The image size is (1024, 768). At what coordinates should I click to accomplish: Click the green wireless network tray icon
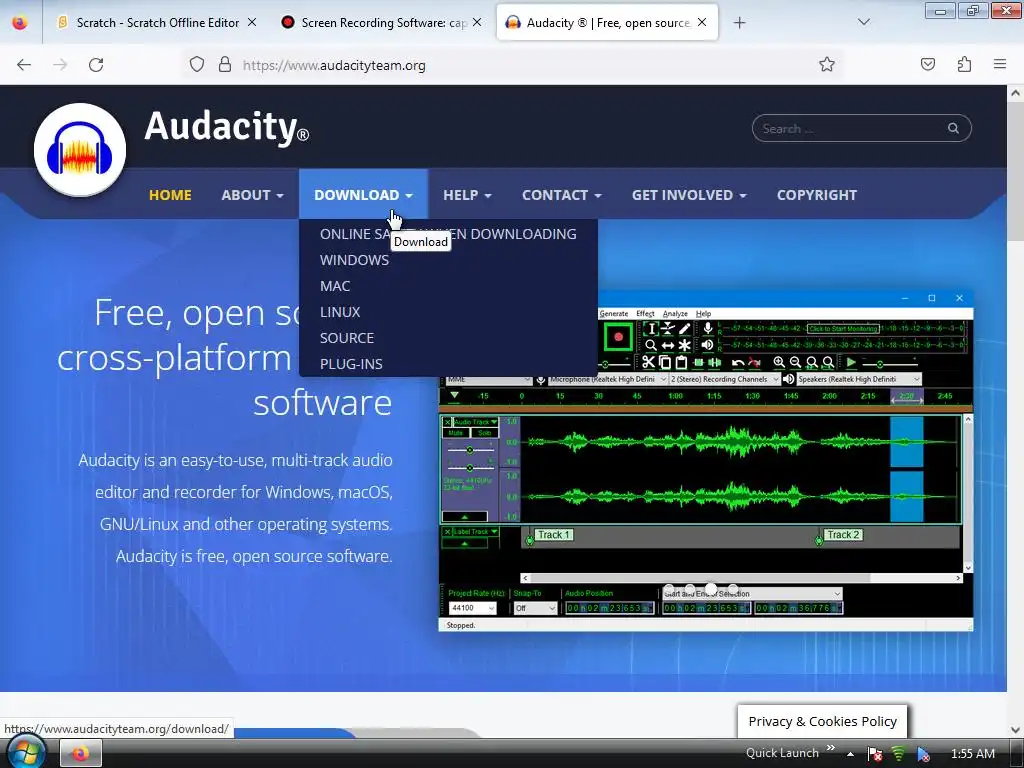[x=899, y=754]
